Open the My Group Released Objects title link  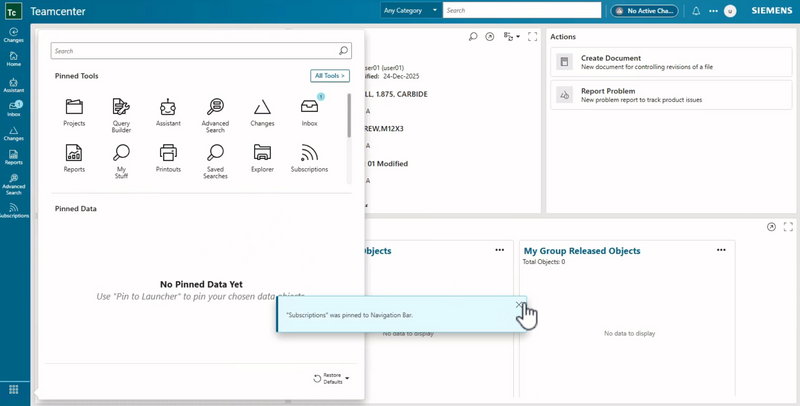[582, 251]
